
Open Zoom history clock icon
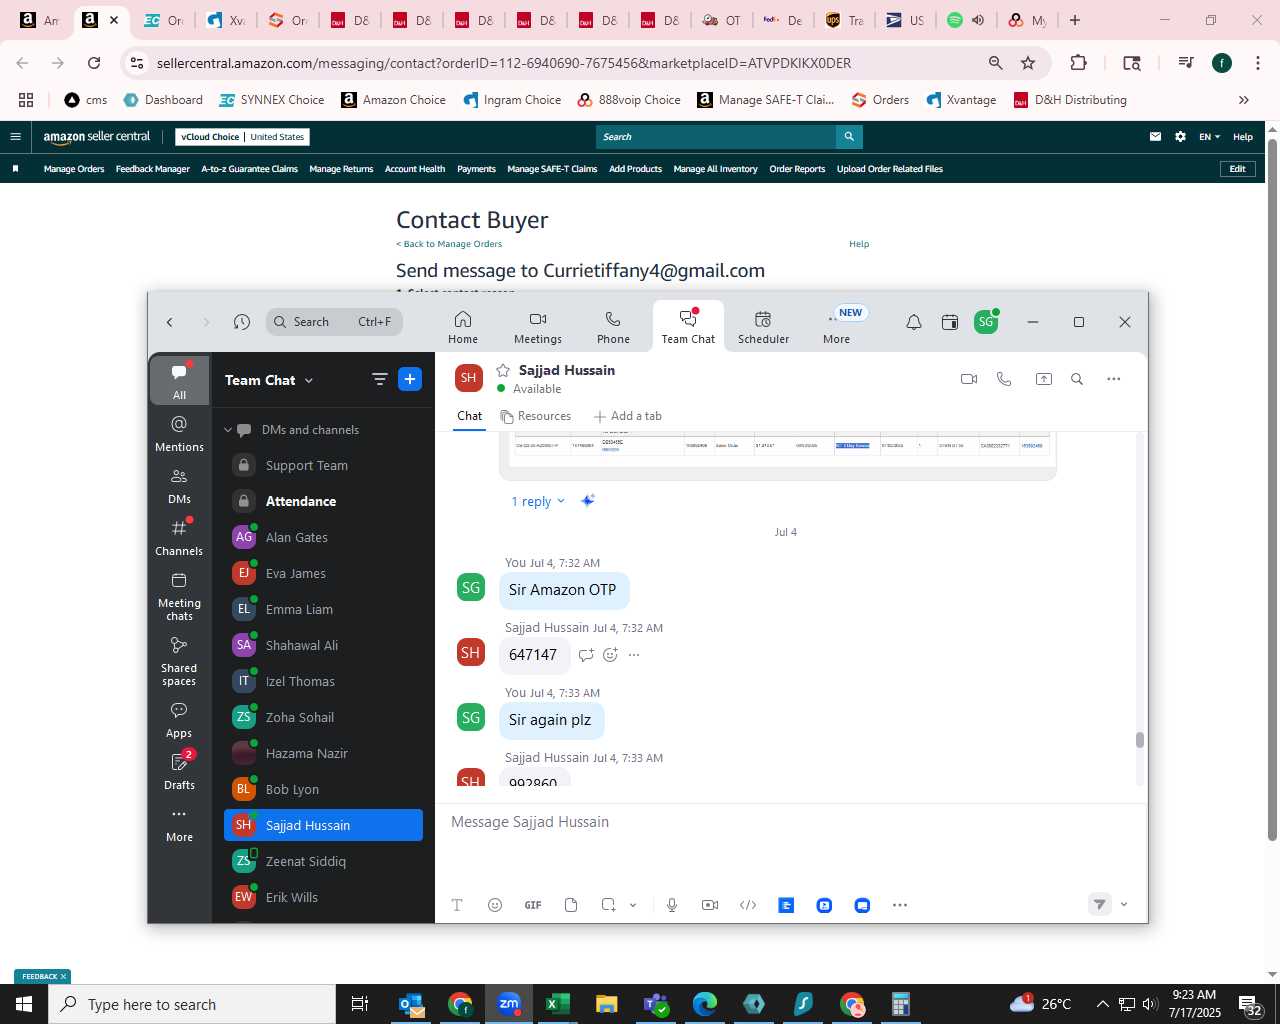pyautogui.click(x=242, y=322)
